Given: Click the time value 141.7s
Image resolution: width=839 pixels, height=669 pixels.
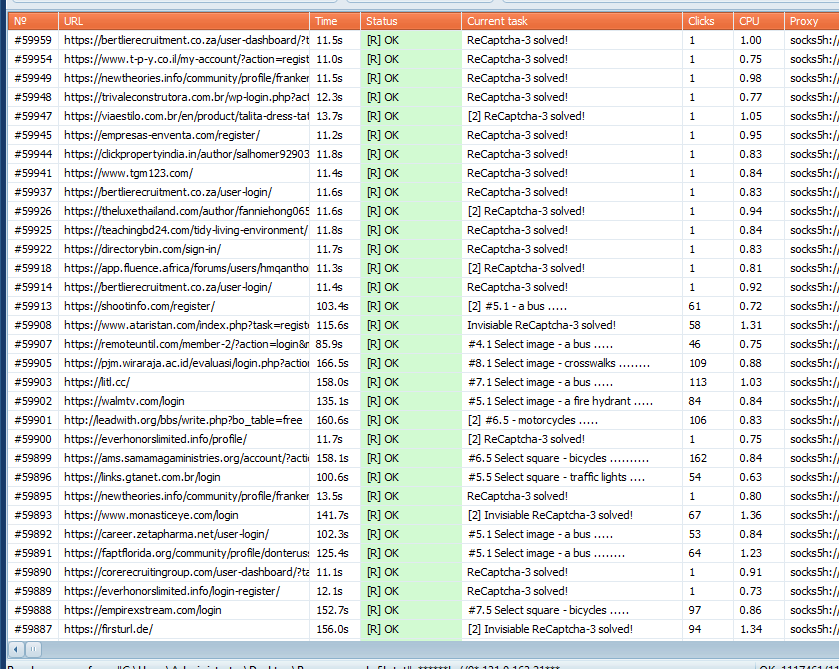Looking at the screenshot, I should [x=332, y=515].
